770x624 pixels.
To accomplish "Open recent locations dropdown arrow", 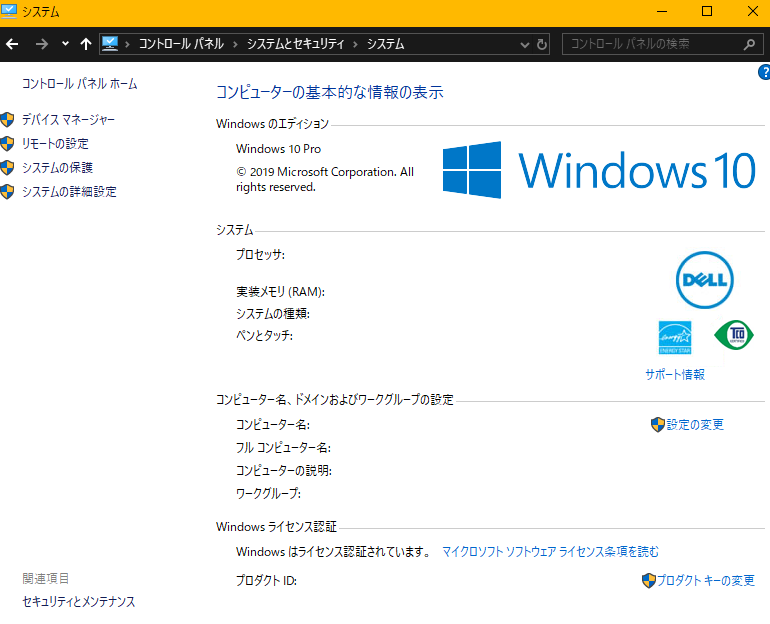I will 65,44.
